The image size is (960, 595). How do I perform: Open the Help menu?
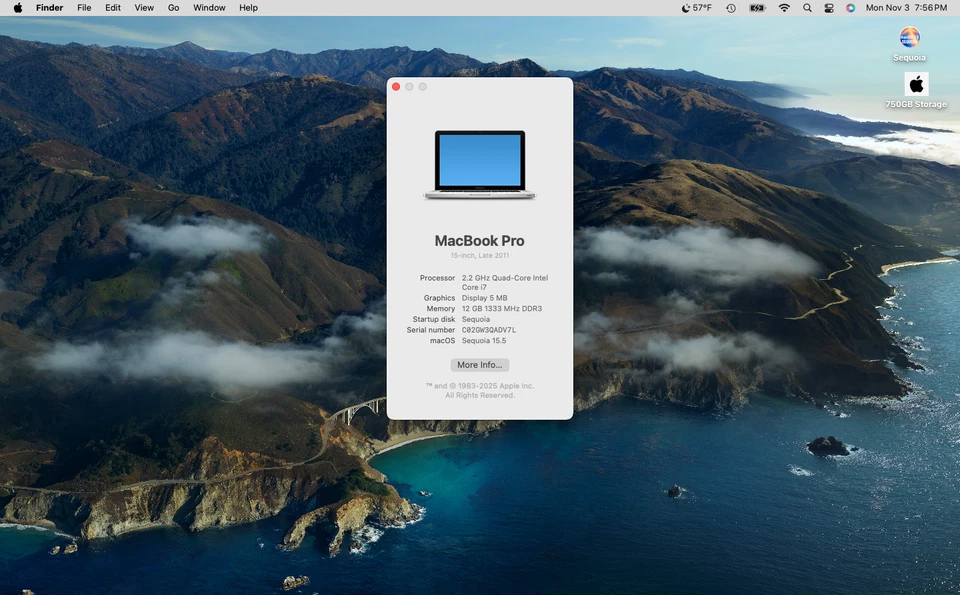(x=247, y=8)
